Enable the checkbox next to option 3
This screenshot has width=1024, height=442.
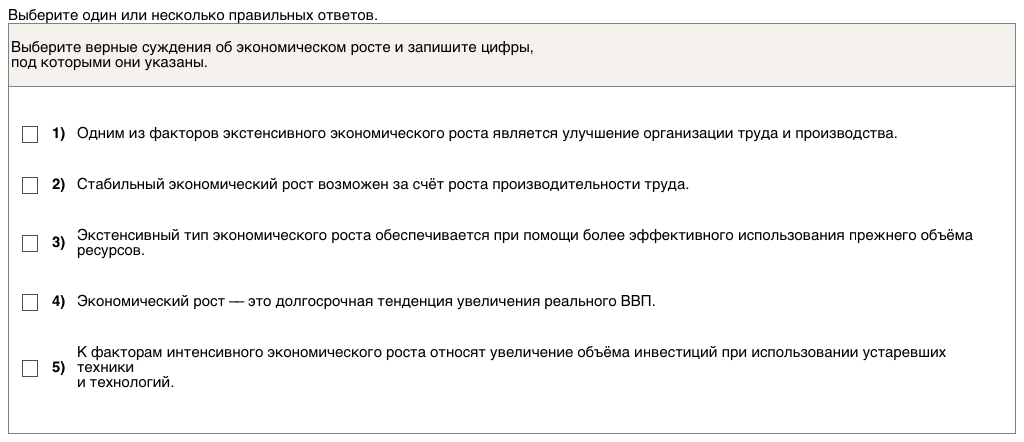30,243
